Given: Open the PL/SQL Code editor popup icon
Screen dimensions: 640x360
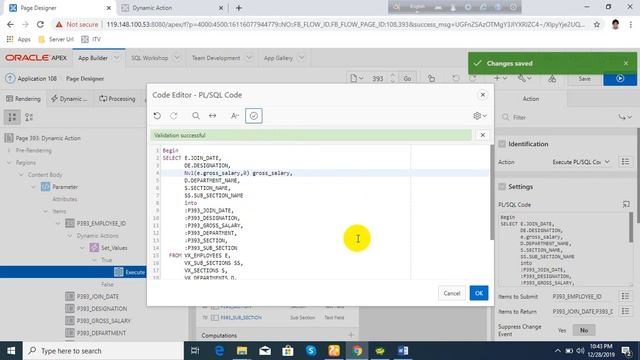Looking at the screenshot, I should (626, 204).
